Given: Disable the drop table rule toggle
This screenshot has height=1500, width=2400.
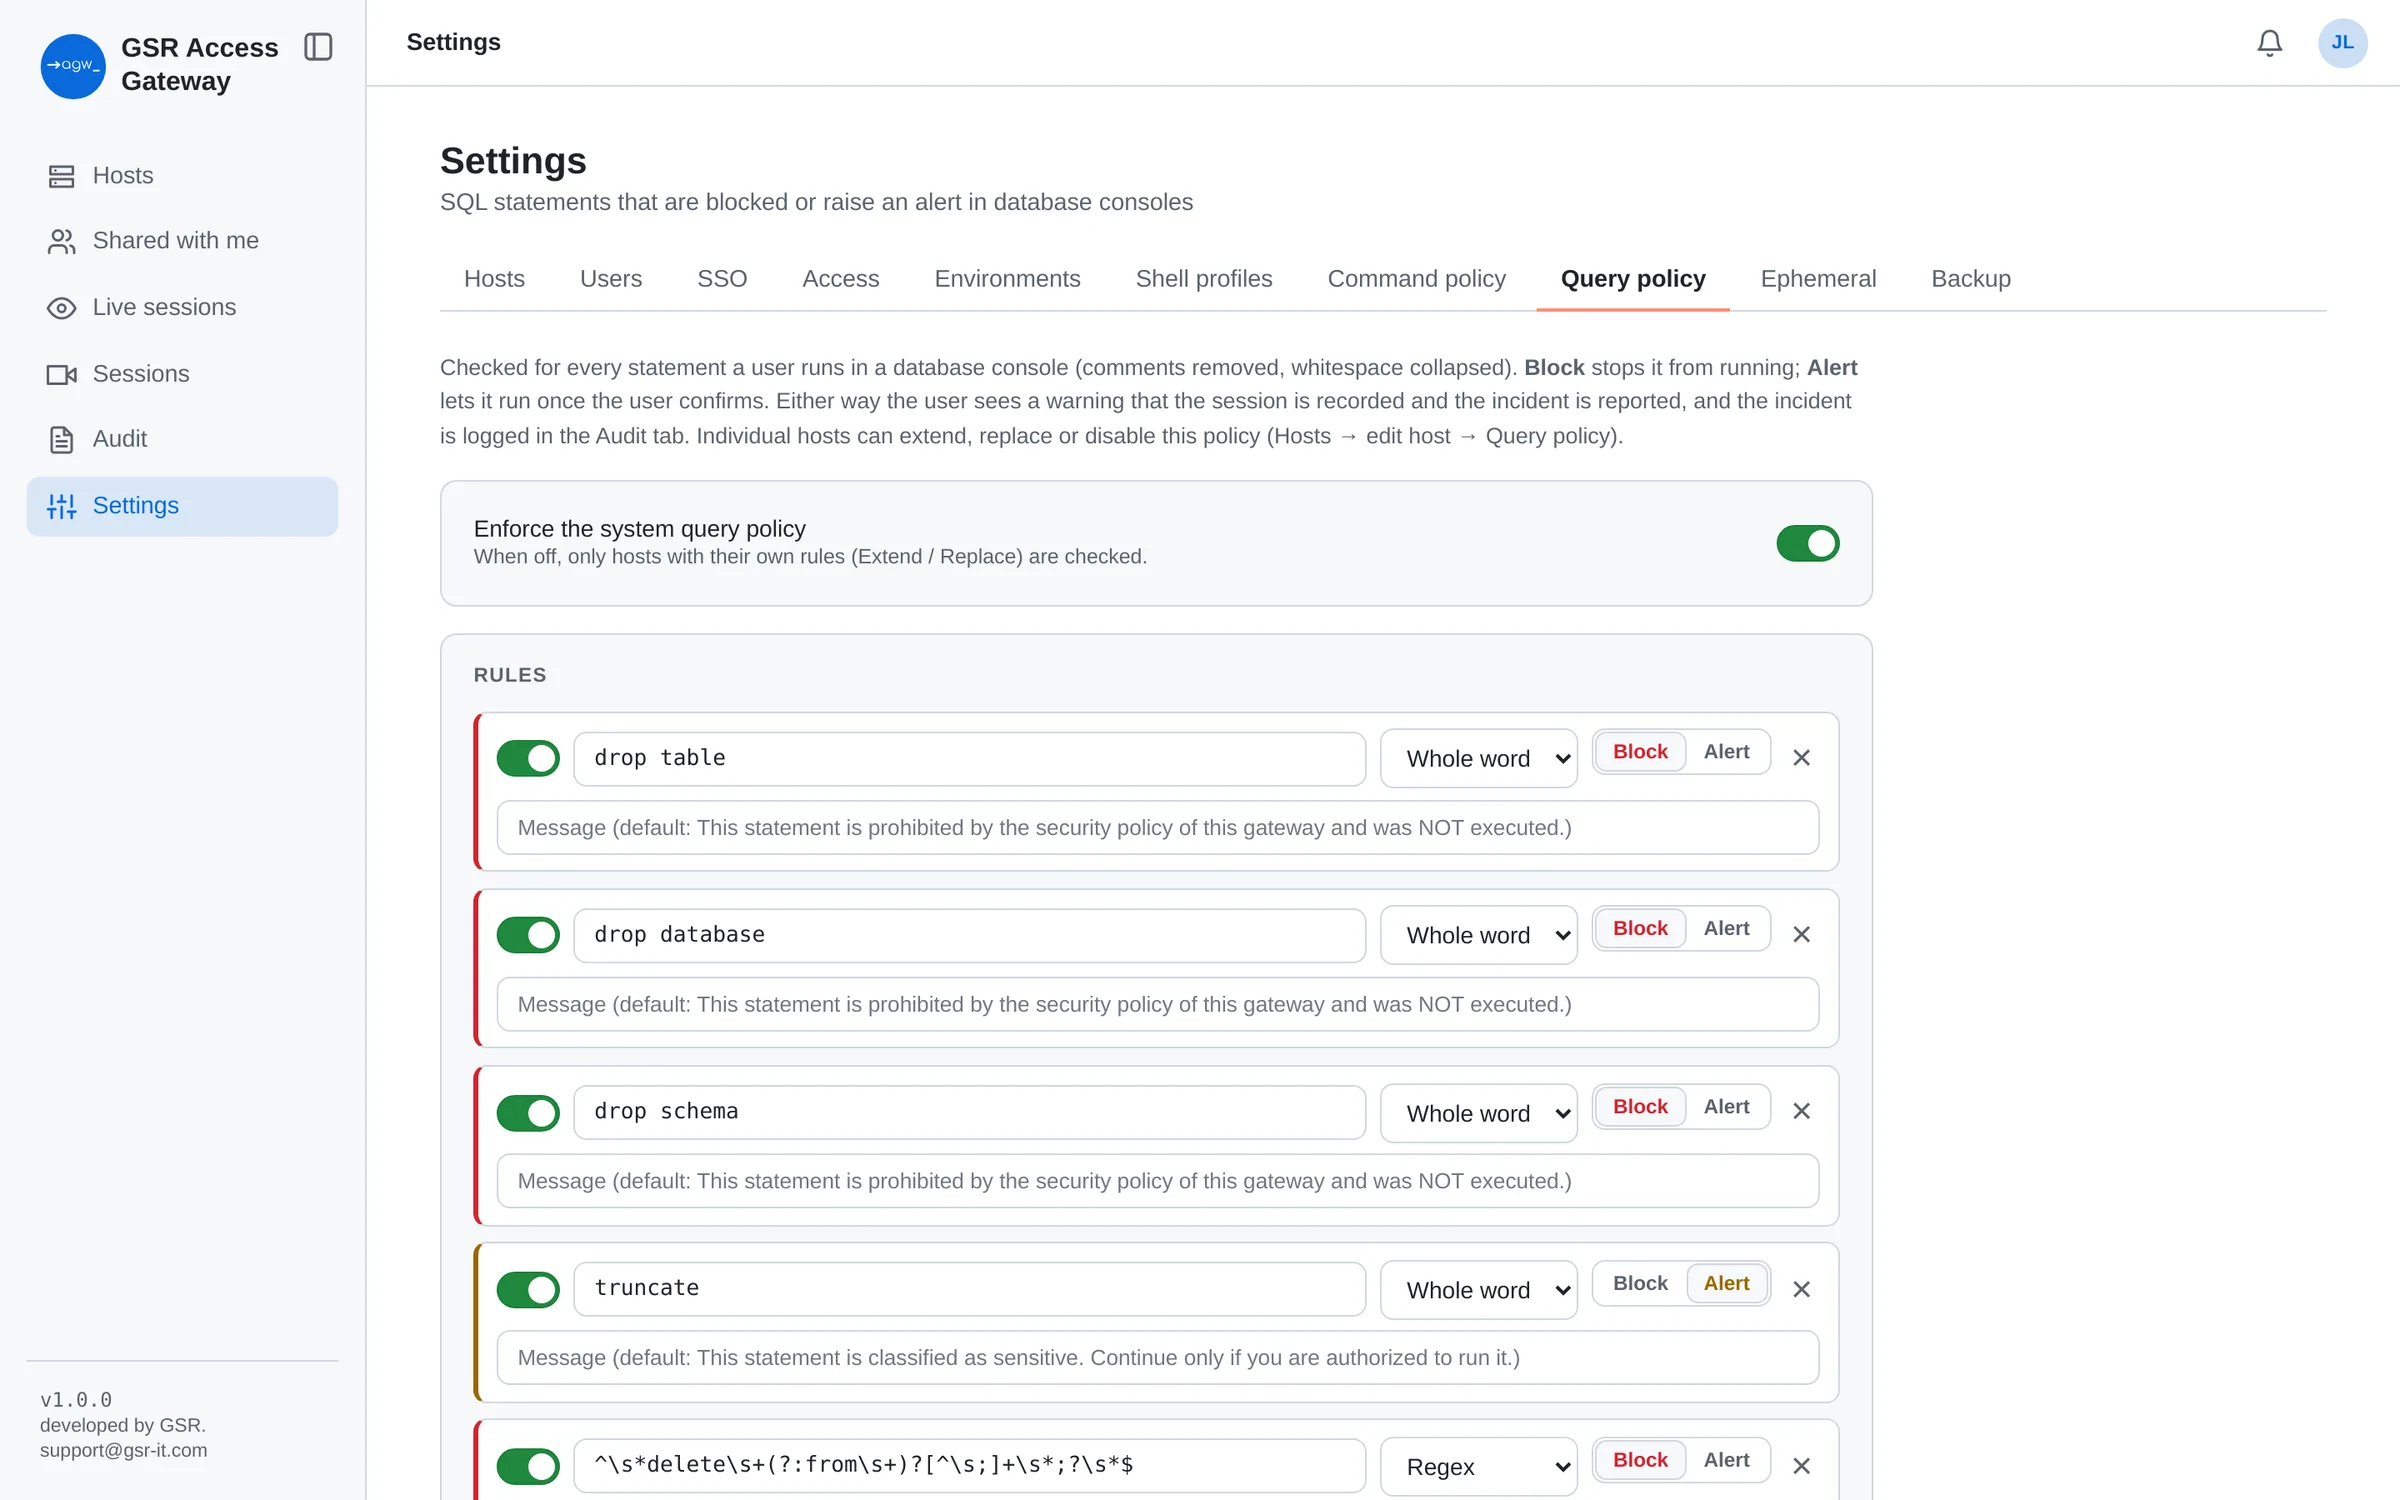Looking at the screenshot, I should click(528, 758).
